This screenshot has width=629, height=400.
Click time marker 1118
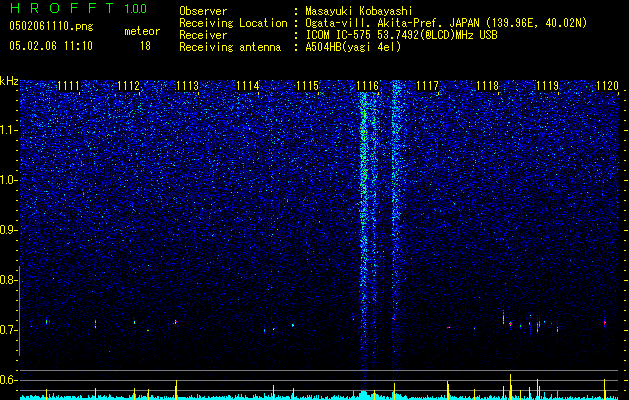click(x=487, y=86)
